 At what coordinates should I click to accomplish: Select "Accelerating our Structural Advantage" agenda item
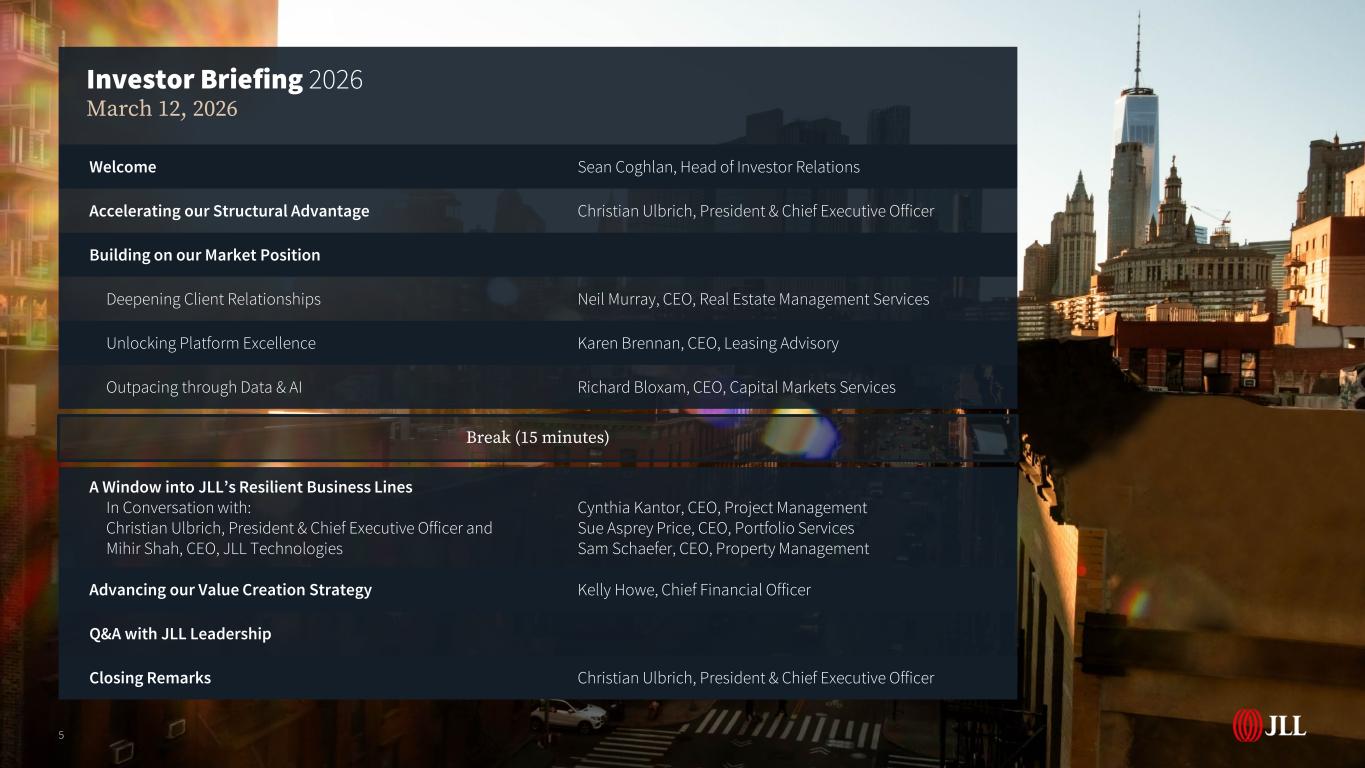[x=229, y=211]
